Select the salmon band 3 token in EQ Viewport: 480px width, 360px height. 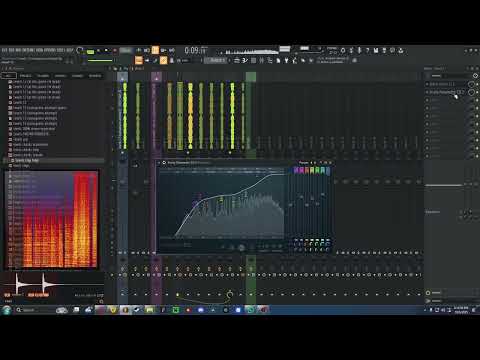pyautogui.click(x=307, y=170)
